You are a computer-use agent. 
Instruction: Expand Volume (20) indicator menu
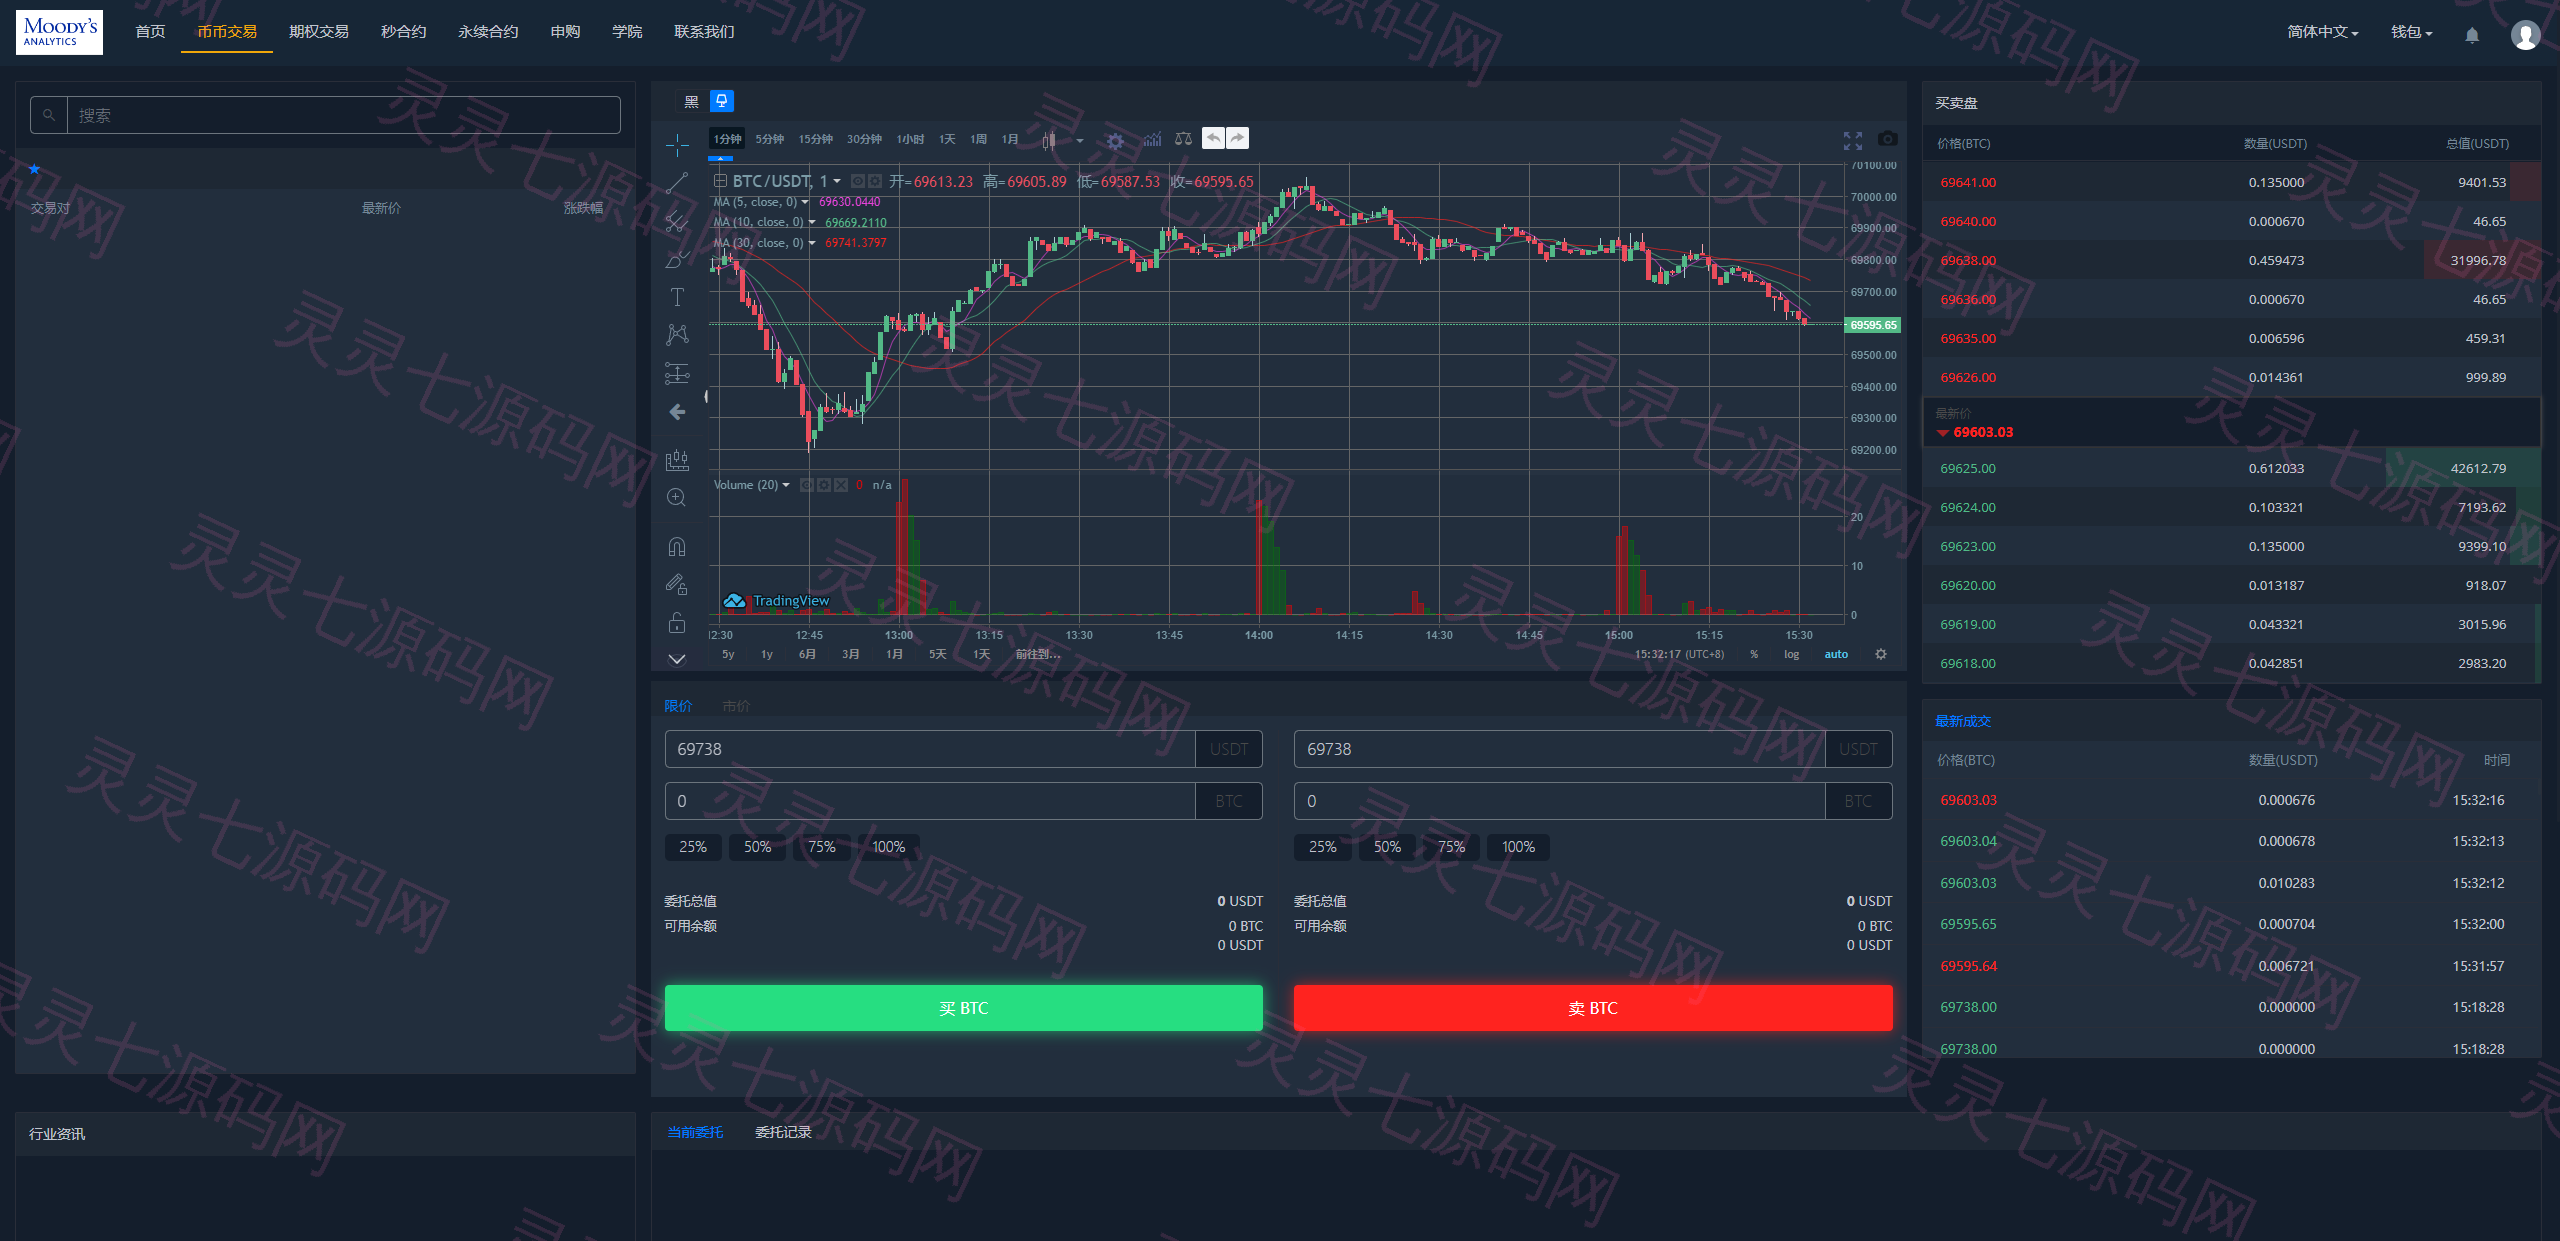pyautogui.click(x=786, y=485)
